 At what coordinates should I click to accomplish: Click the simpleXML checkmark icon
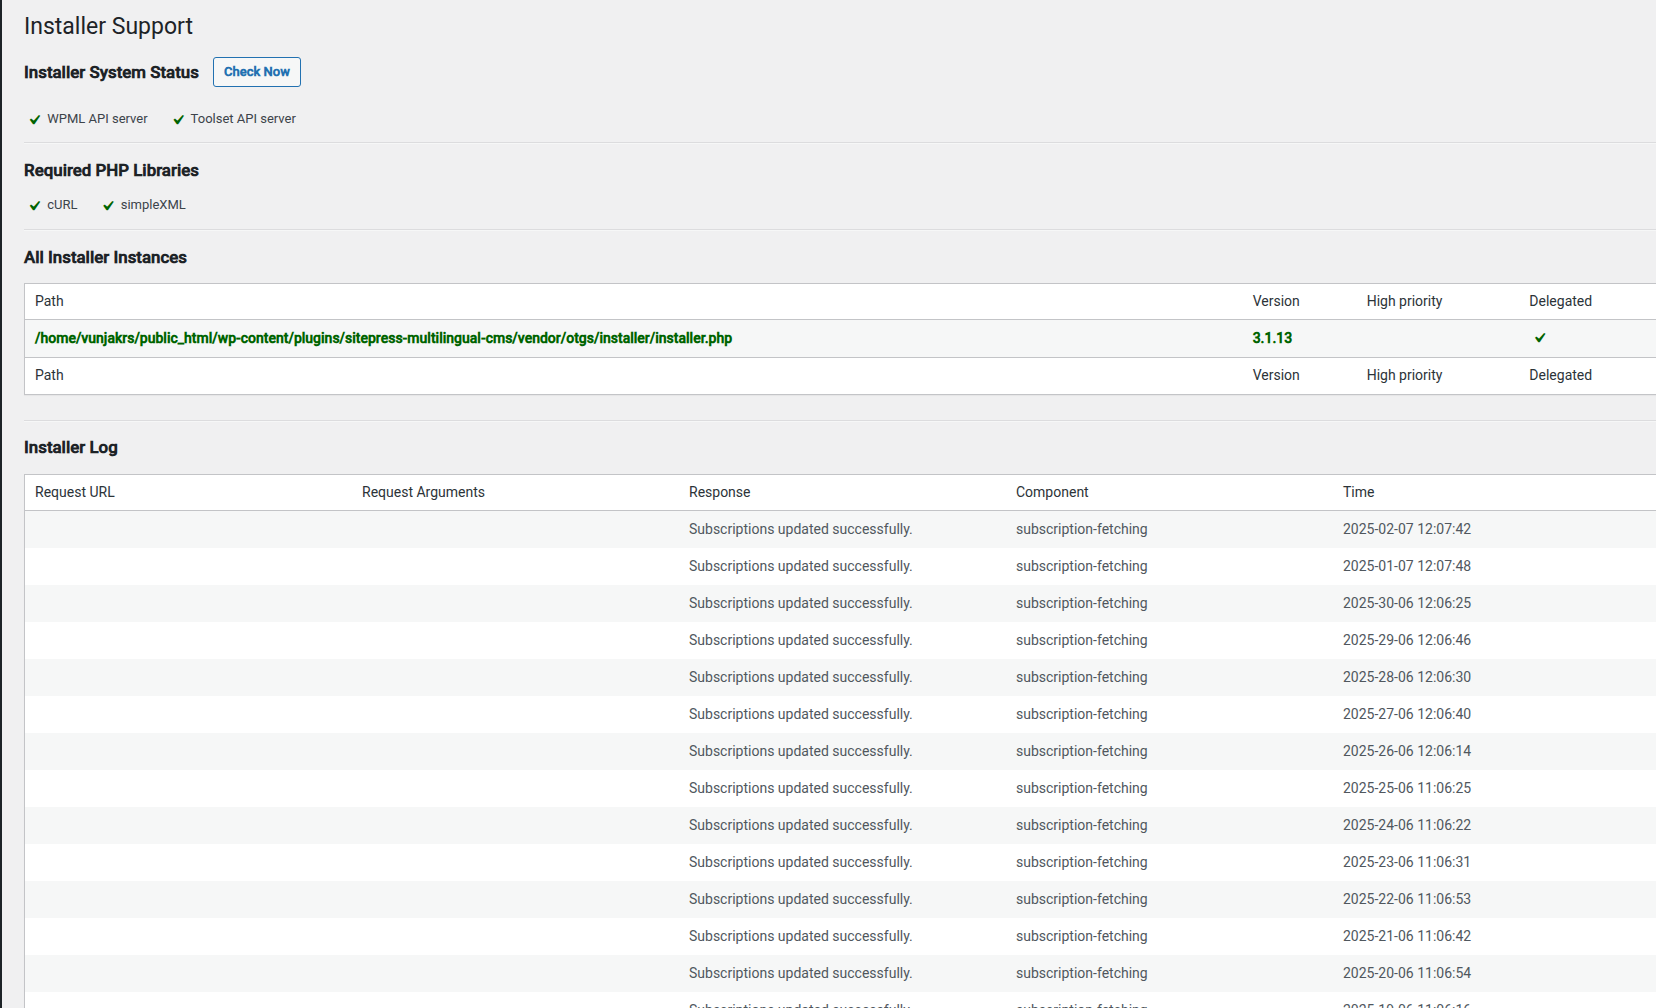point(108,205)
